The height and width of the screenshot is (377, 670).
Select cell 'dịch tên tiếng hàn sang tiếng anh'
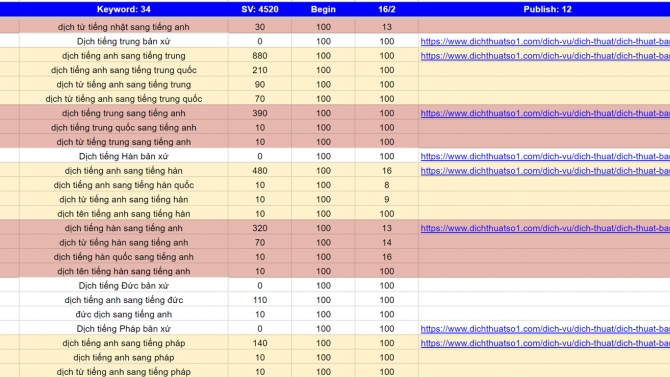pyautogui.click(x=123, y=271)
